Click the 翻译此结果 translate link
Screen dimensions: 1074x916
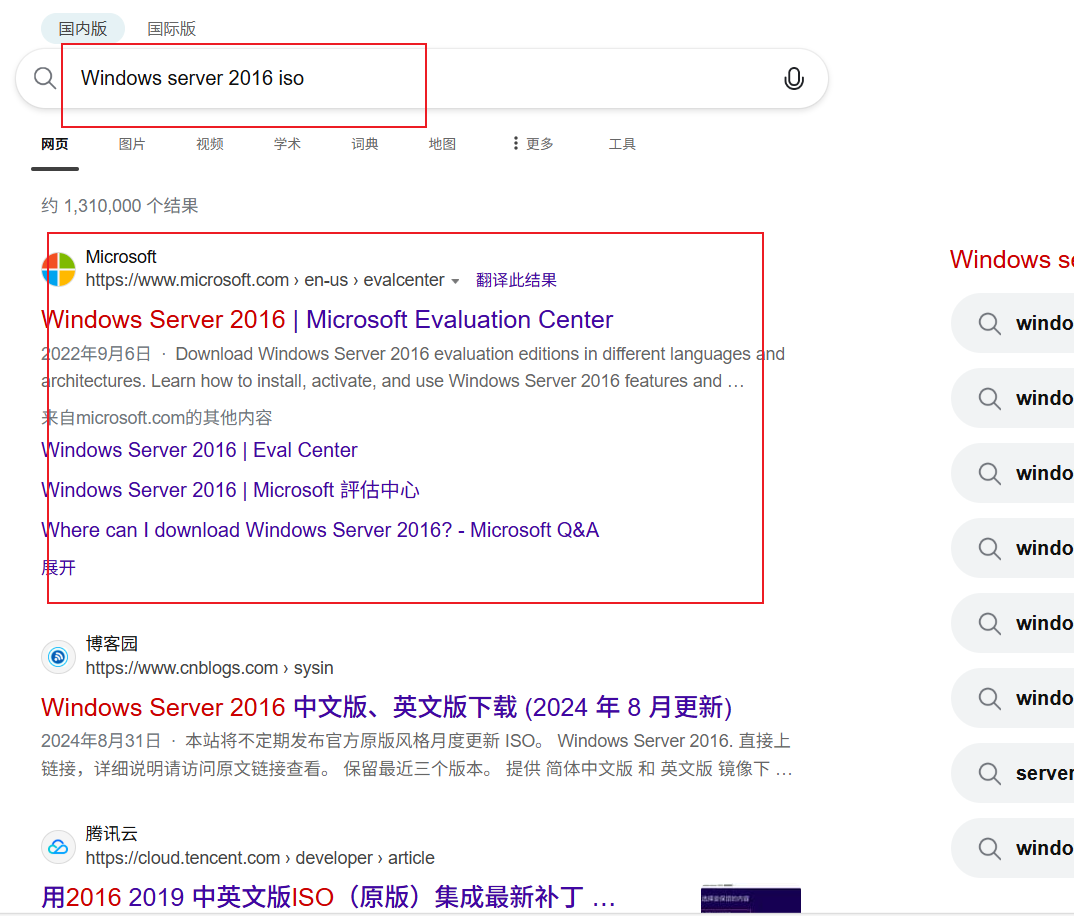(x=516, y=280)
